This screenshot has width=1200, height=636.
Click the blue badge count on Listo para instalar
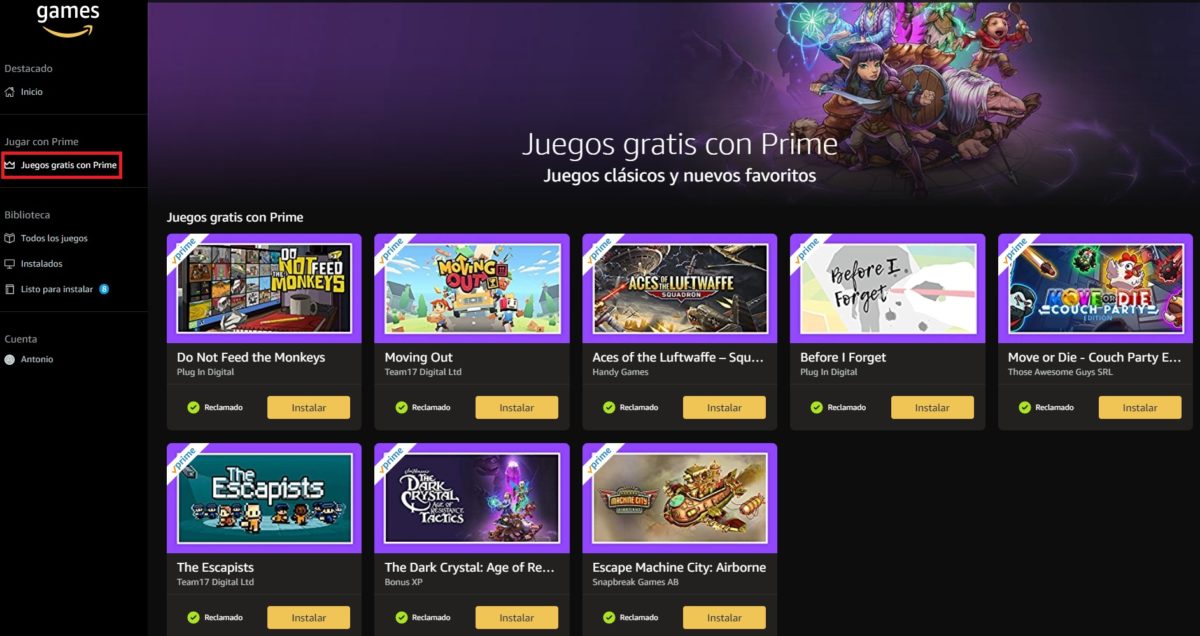point(104,290)
